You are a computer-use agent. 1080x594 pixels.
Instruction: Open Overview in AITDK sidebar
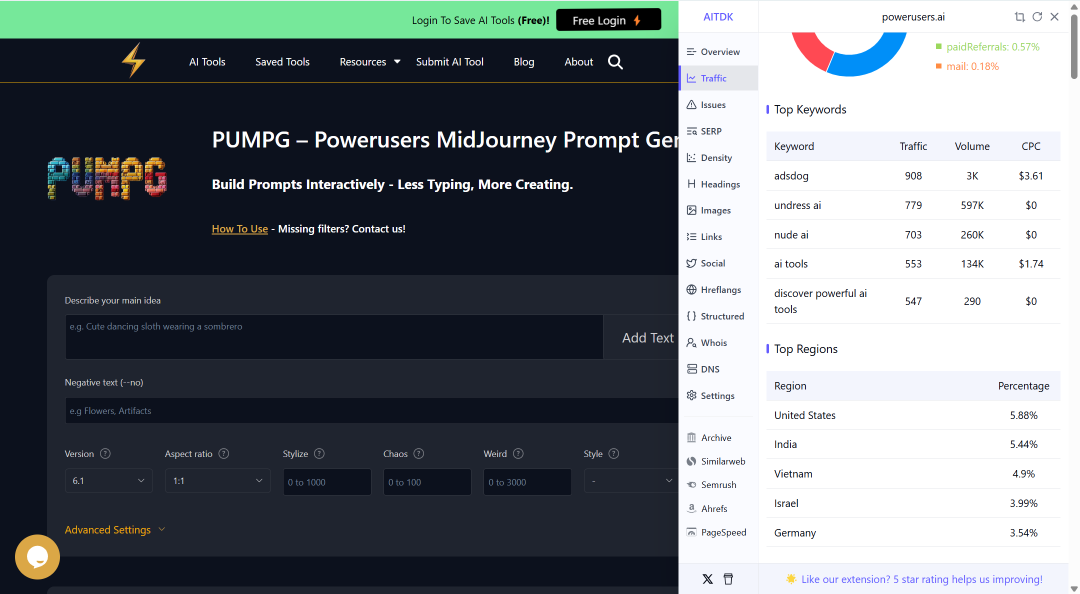718,52
